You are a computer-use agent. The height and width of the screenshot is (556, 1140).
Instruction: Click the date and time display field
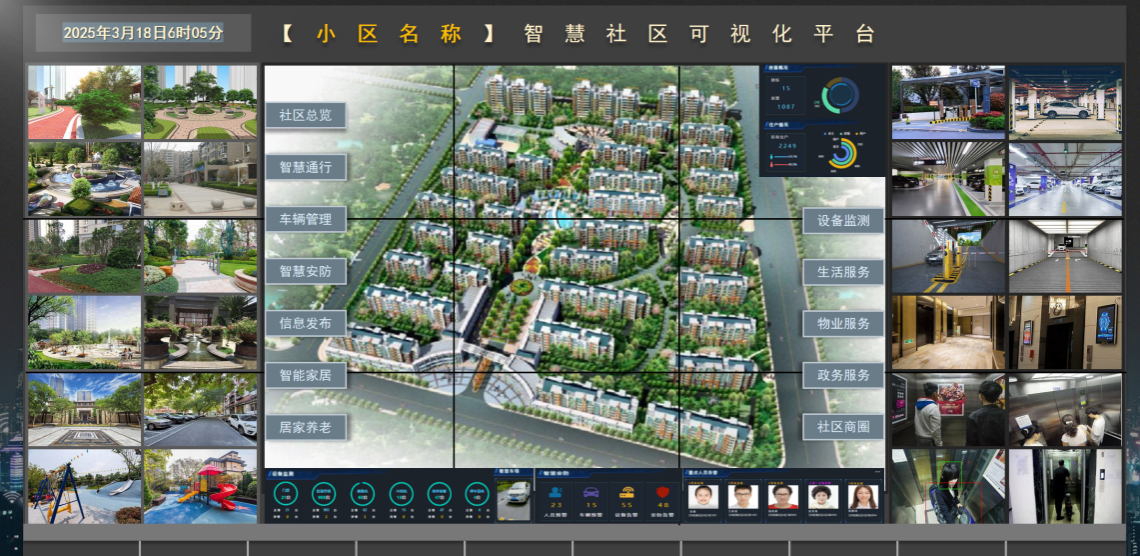point(143,33)
